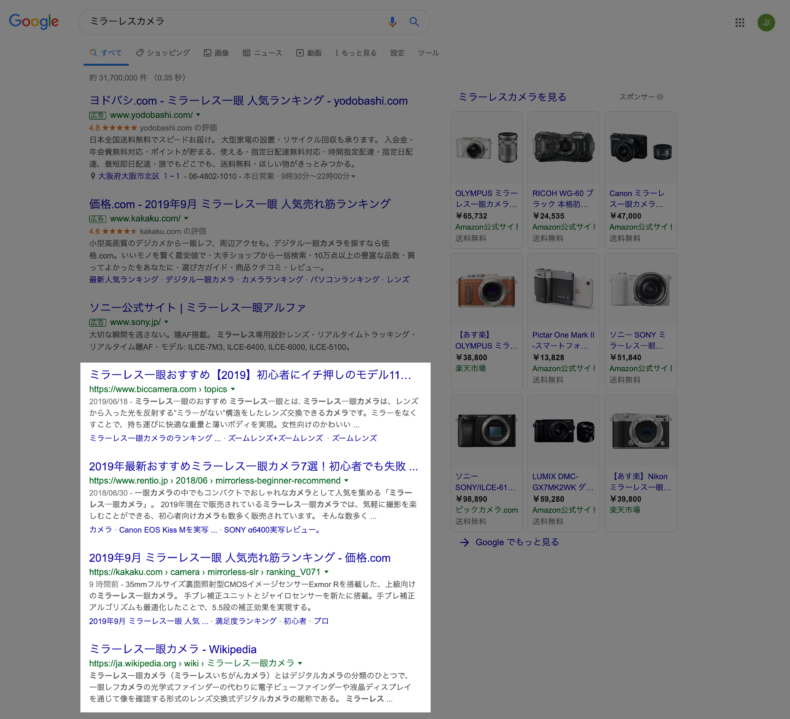Click ミラーレスカメラを見る heading

pyautogui.click(x=512, y=97)
